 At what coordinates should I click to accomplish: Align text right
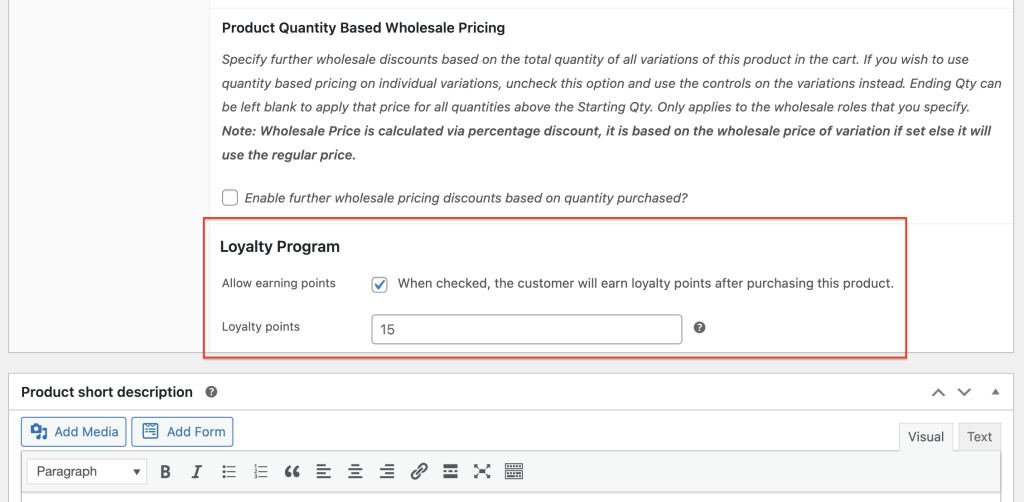pyautogui.click(x=387, y=472)
